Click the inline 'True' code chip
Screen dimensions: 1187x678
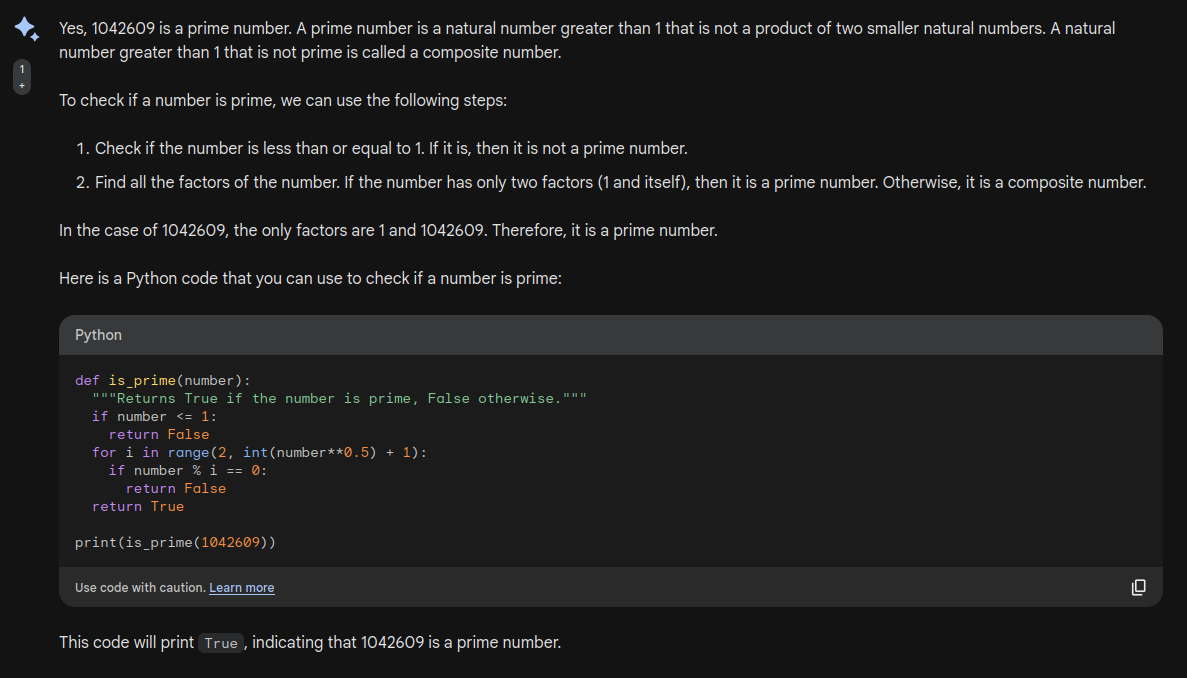(x=221, y=643)
